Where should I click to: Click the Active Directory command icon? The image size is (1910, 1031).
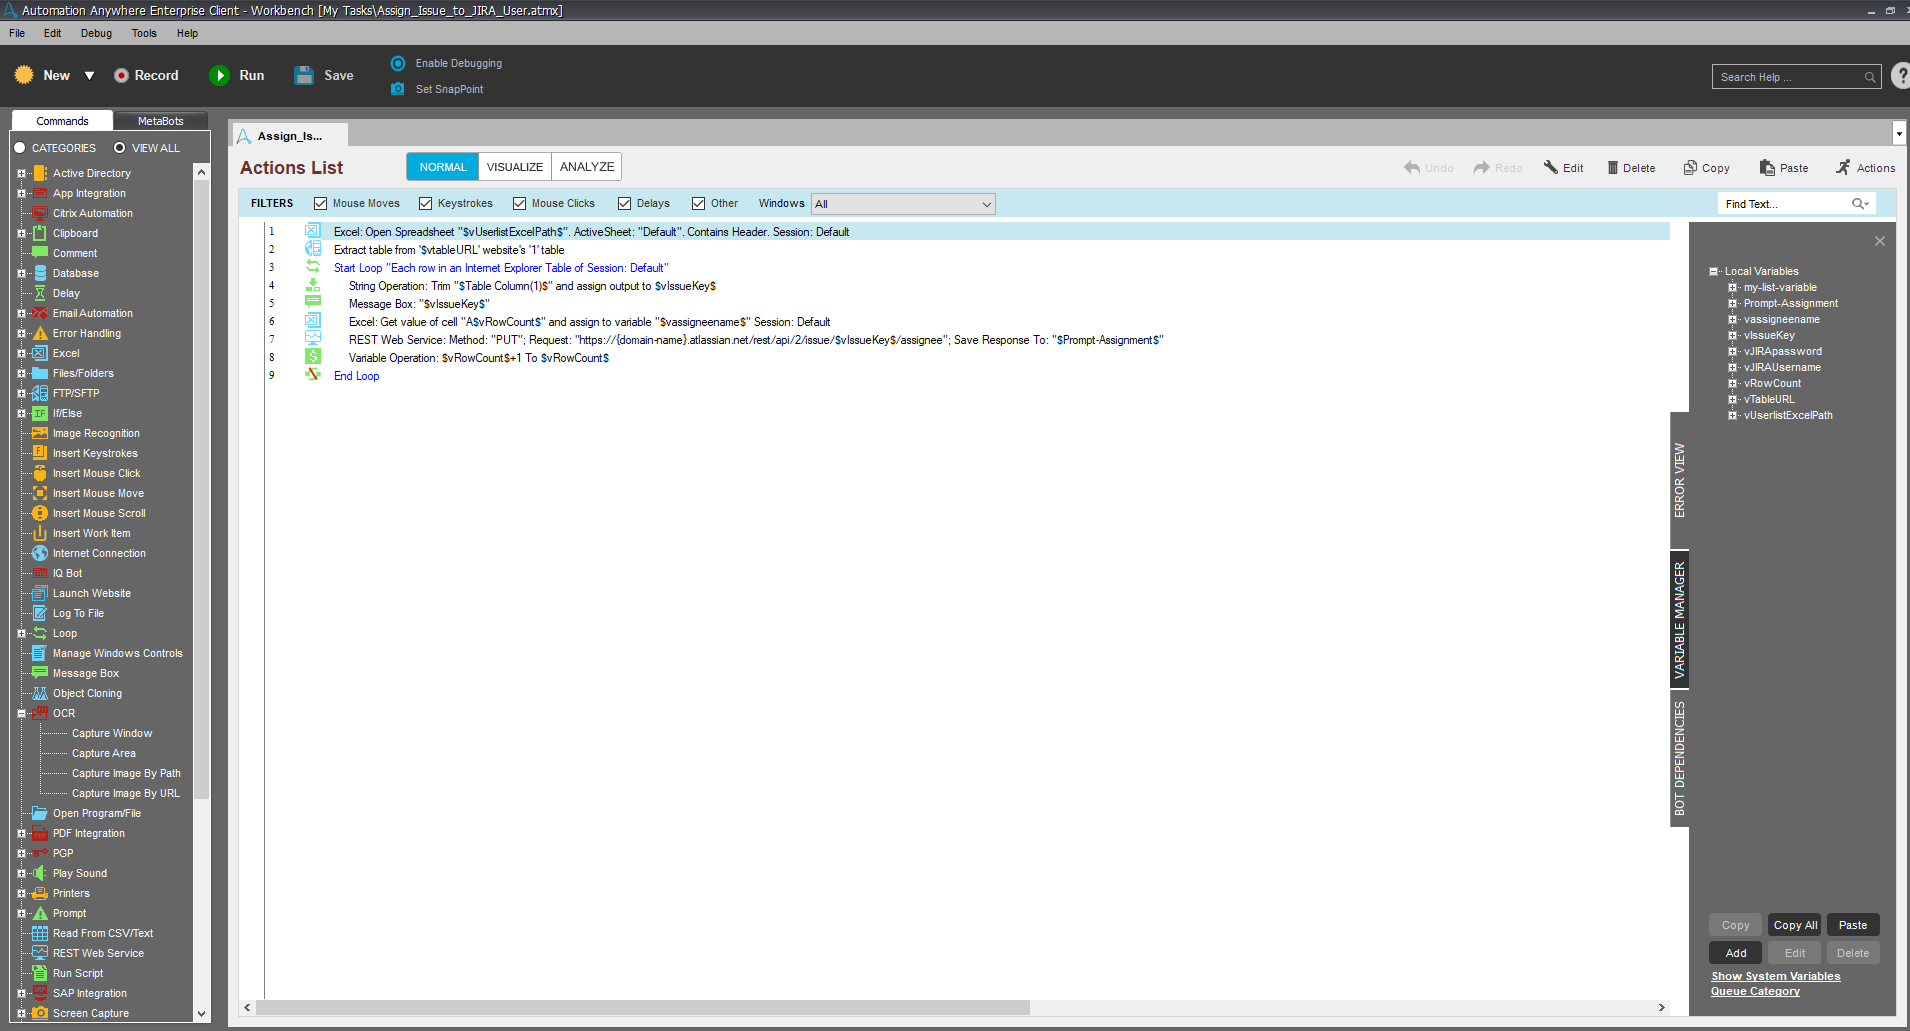pyautogui.click(x=40, y=173)
